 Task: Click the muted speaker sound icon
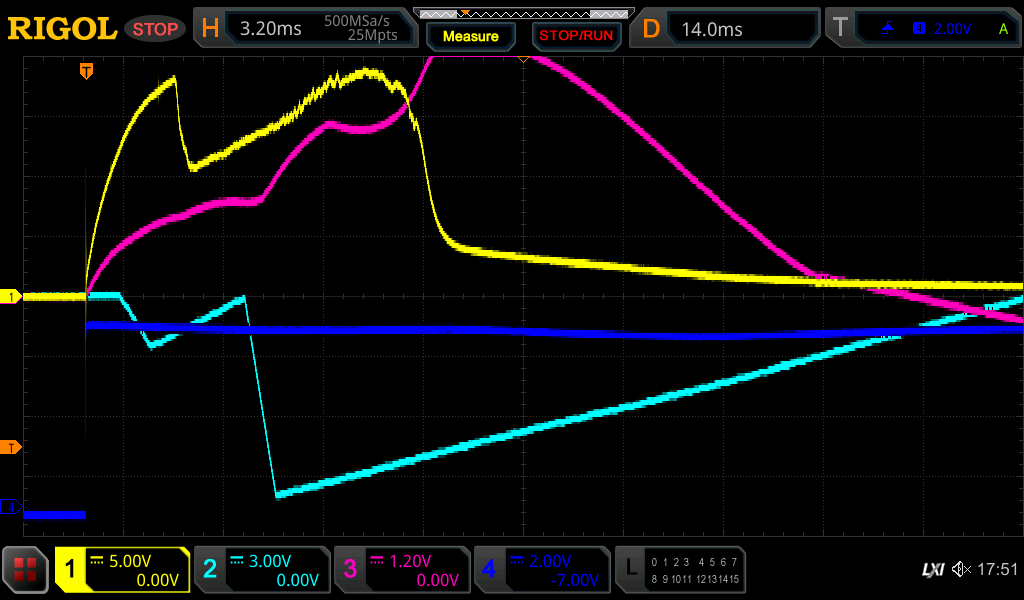pos(961,570)
